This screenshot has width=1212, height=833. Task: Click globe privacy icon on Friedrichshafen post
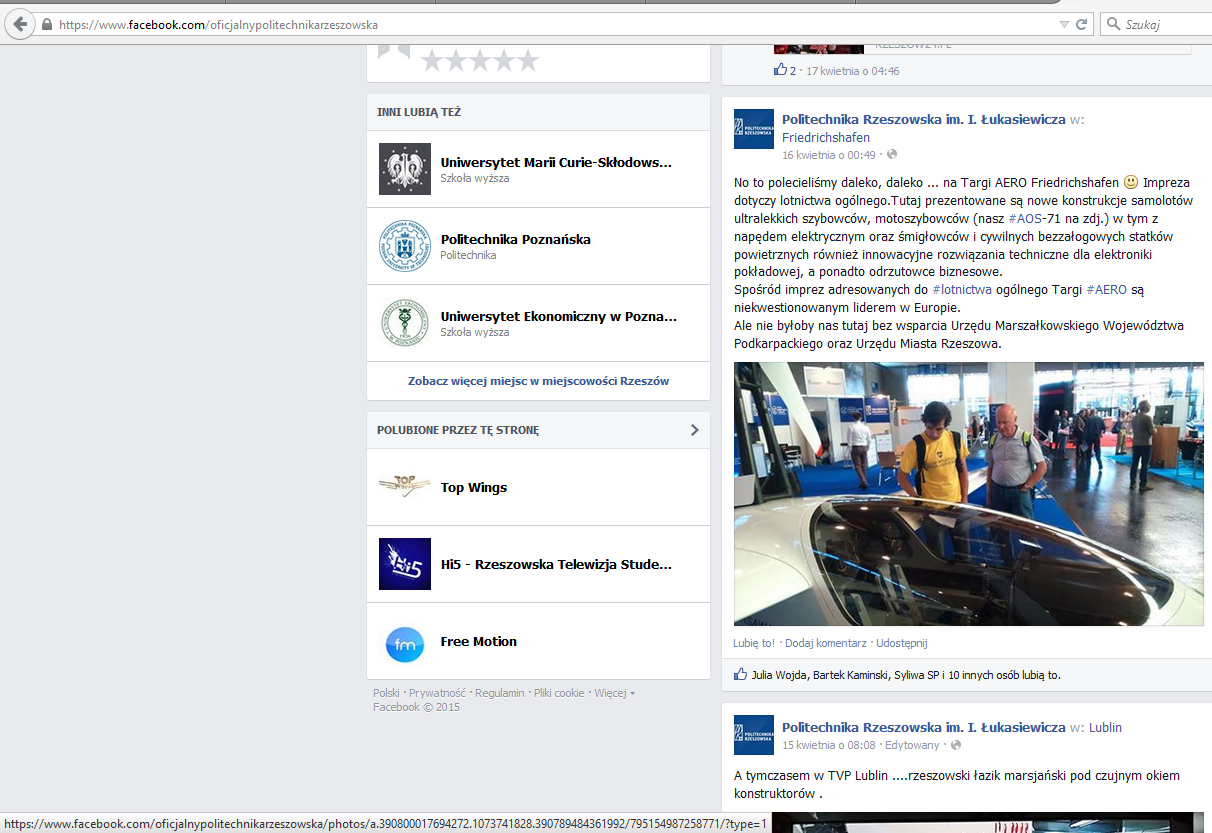[892, 155]
